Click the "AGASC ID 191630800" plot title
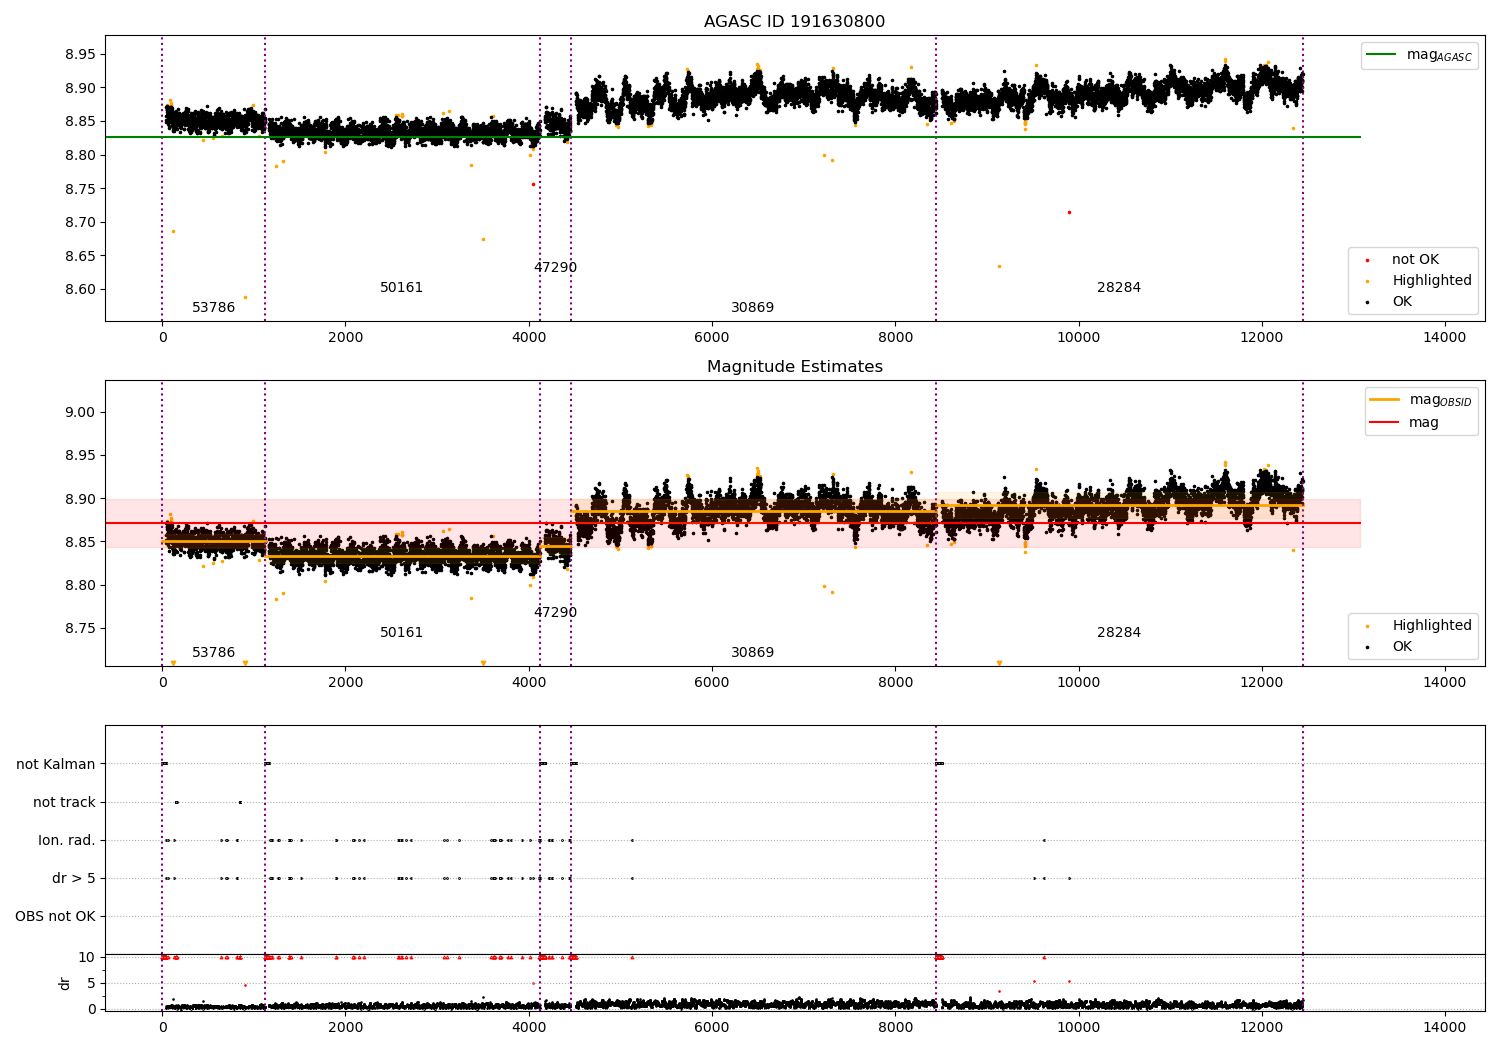This screenshot has height=1050, width=1500. point(794,22)
